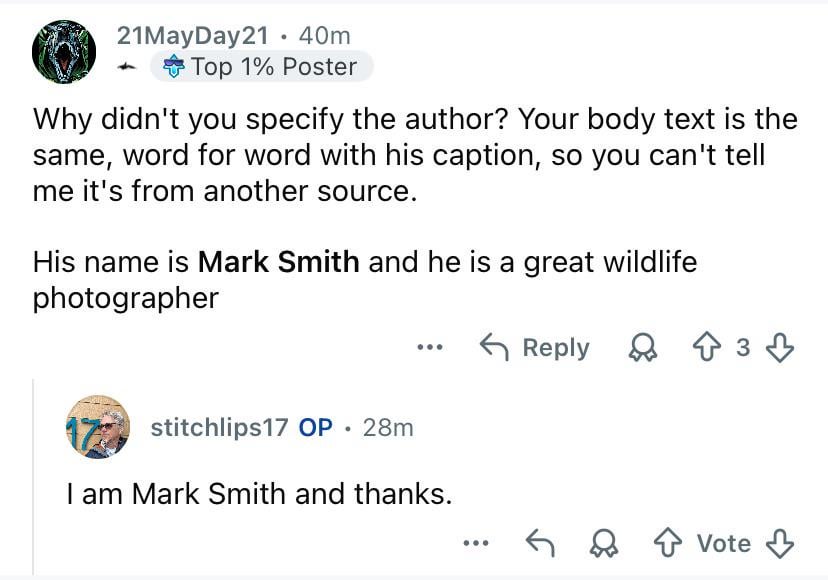This screenshot has width=828, height=580.
Task: Click the OP label next to stitchlips17
Action: pyautogui.click(x=315, y=427)
